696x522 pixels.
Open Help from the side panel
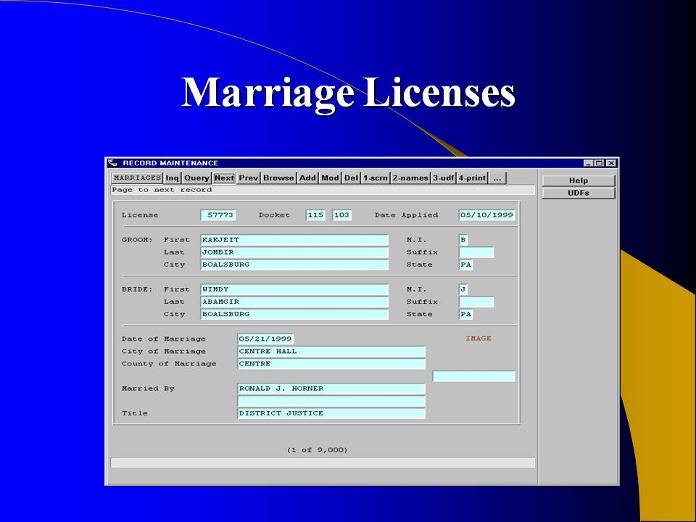coord(578,181)
